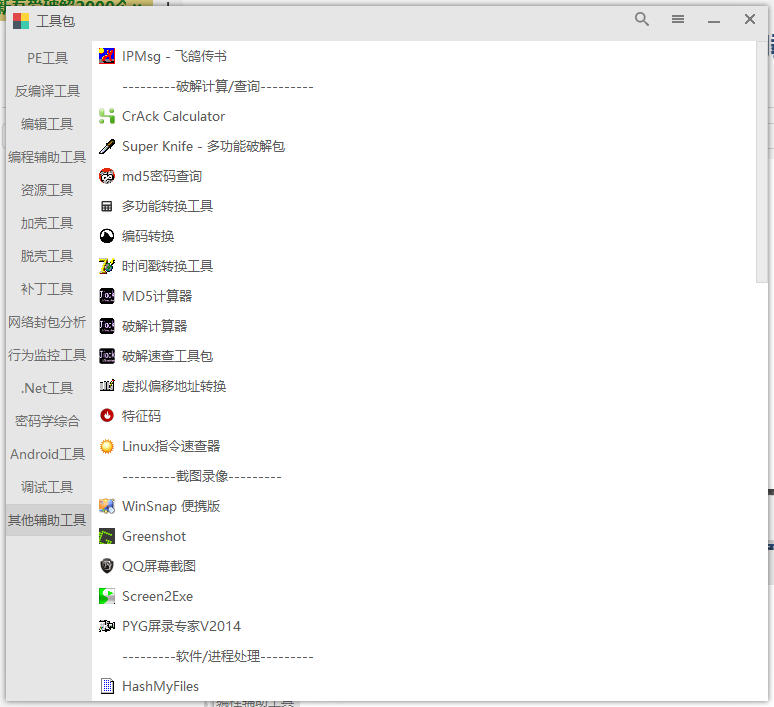Launch PYG屏录专家V2014
Image resolution: width=774 pixels, height=707 pixels.
181,626
